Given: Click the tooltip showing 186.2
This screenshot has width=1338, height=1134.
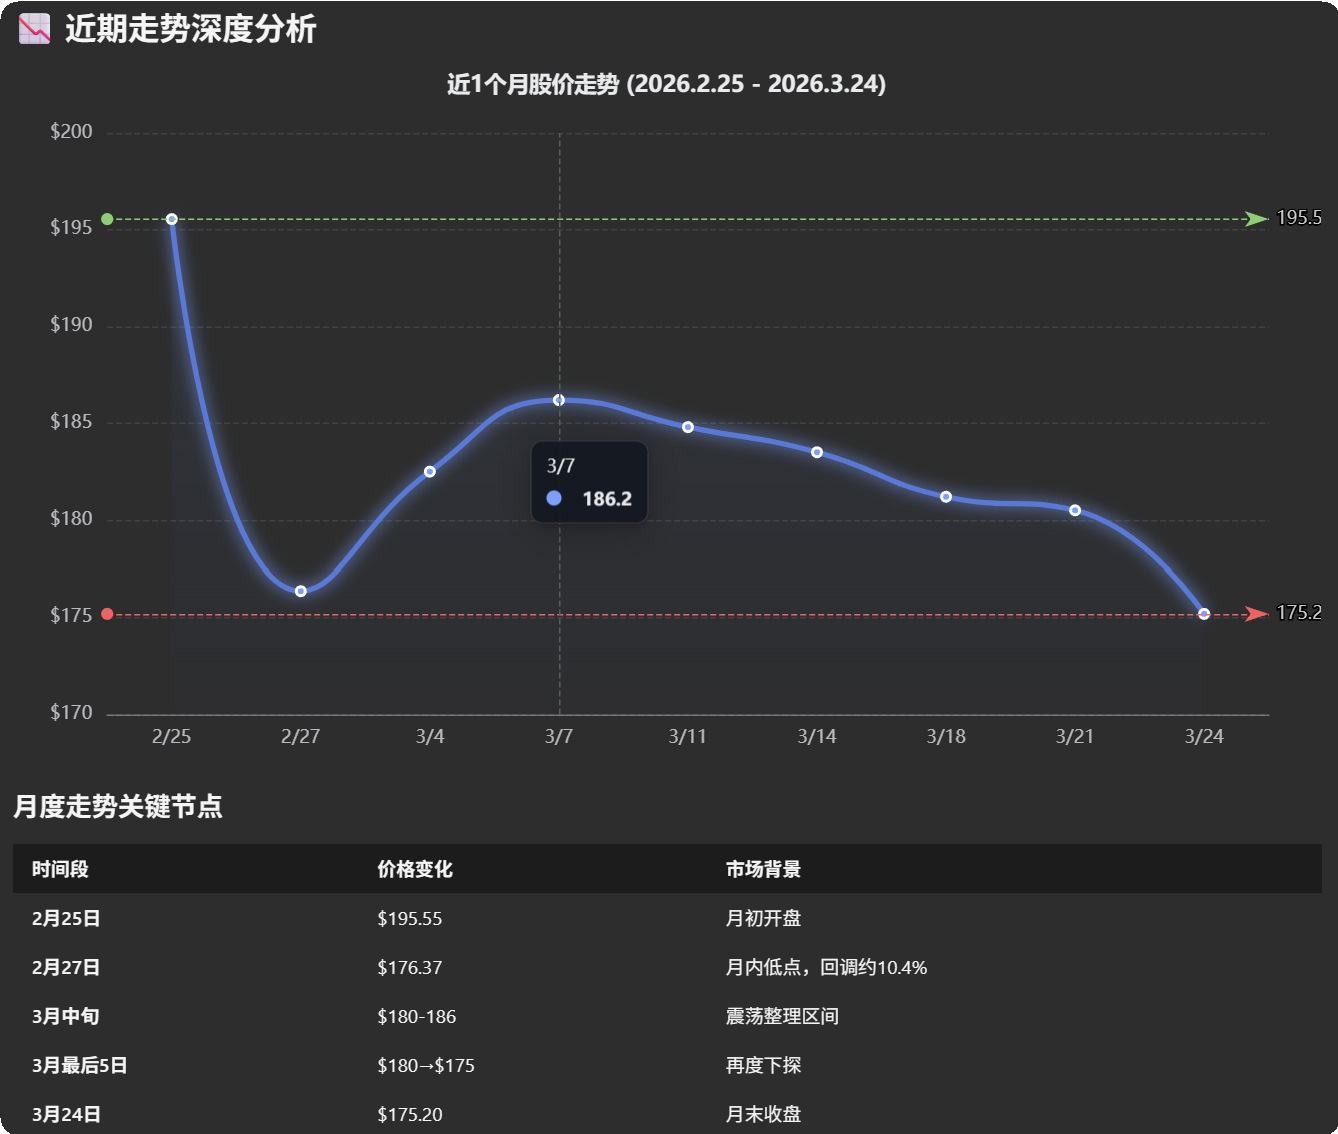Looking at the screenshot, I should (x=589, y=482).
